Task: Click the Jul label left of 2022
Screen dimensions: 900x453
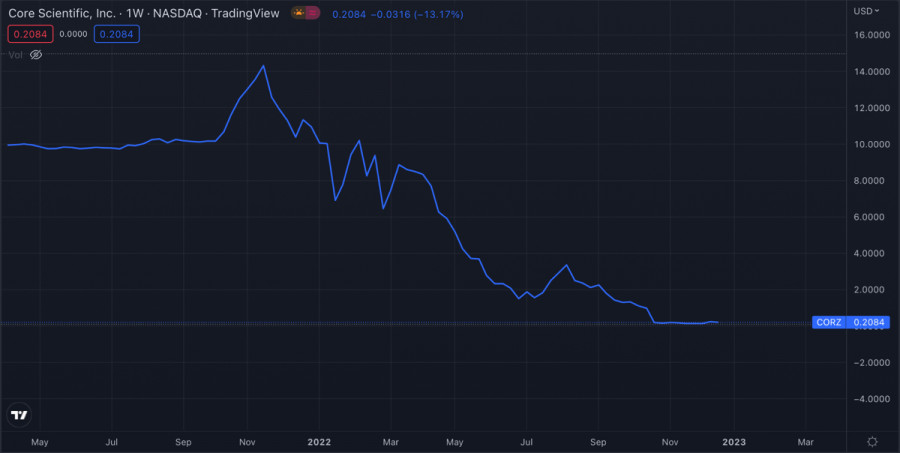Action: [x=112, y=442]
